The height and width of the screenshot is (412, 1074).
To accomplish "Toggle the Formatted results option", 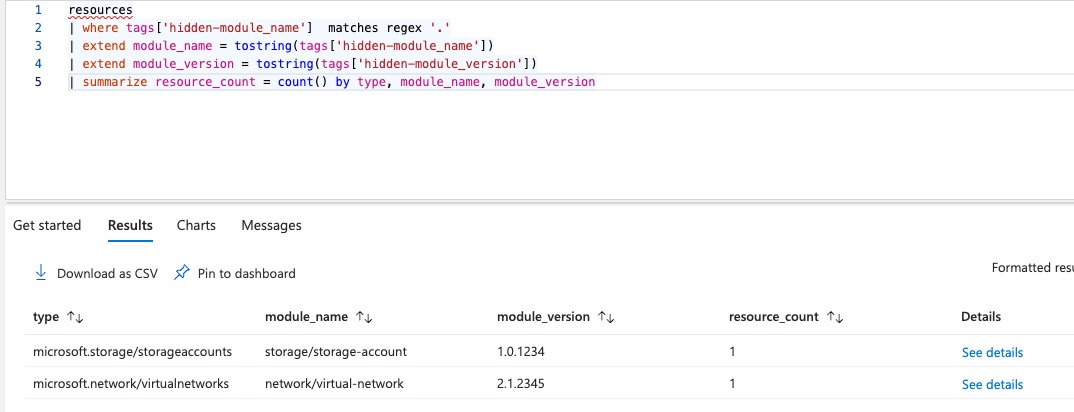I will [x=1032, y=268].
